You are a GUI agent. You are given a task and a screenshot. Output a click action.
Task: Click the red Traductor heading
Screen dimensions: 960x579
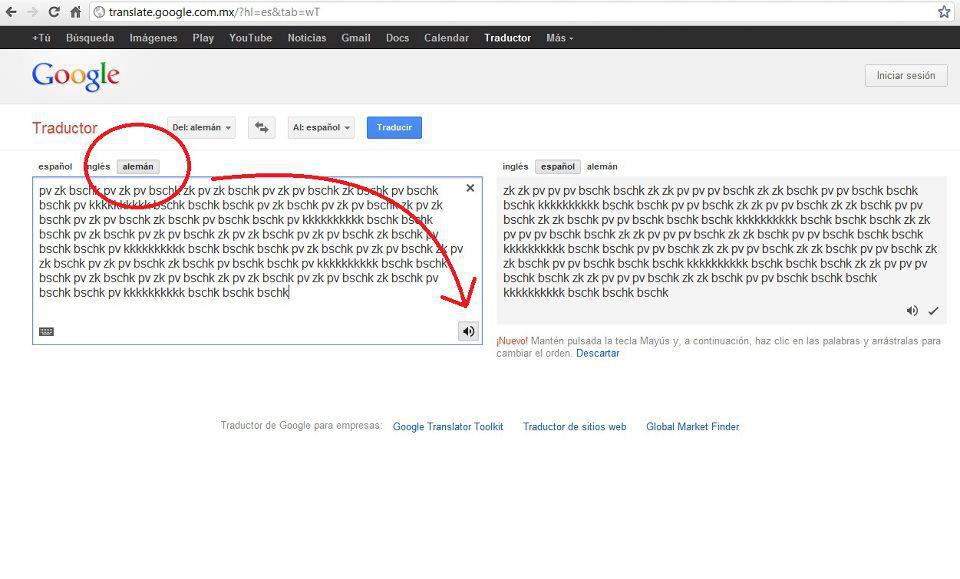(x=65, y=128)
